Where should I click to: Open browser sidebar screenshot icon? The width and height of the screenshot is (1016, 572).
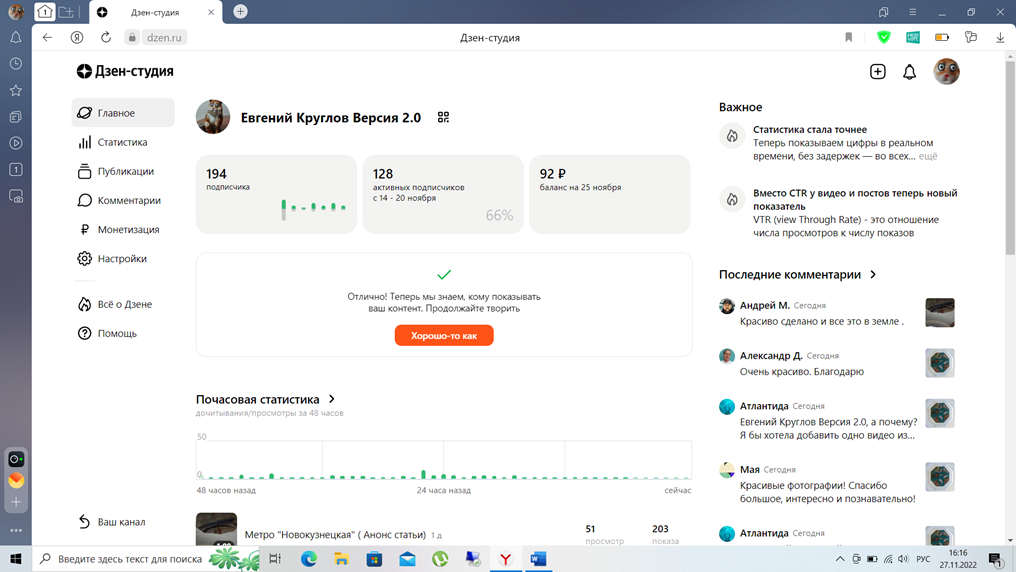[16, 196]
